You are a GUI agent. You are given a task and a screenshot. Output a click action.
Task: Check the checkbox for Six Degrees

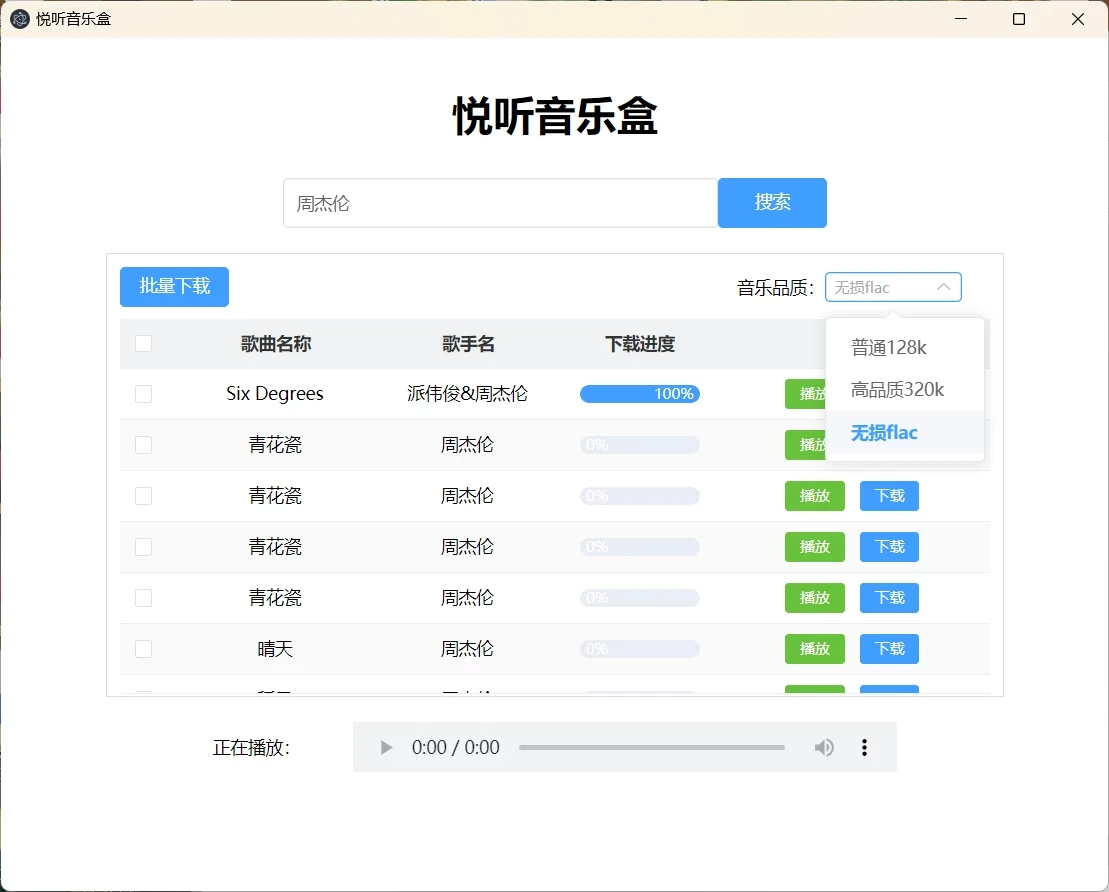tap(143, 394)
